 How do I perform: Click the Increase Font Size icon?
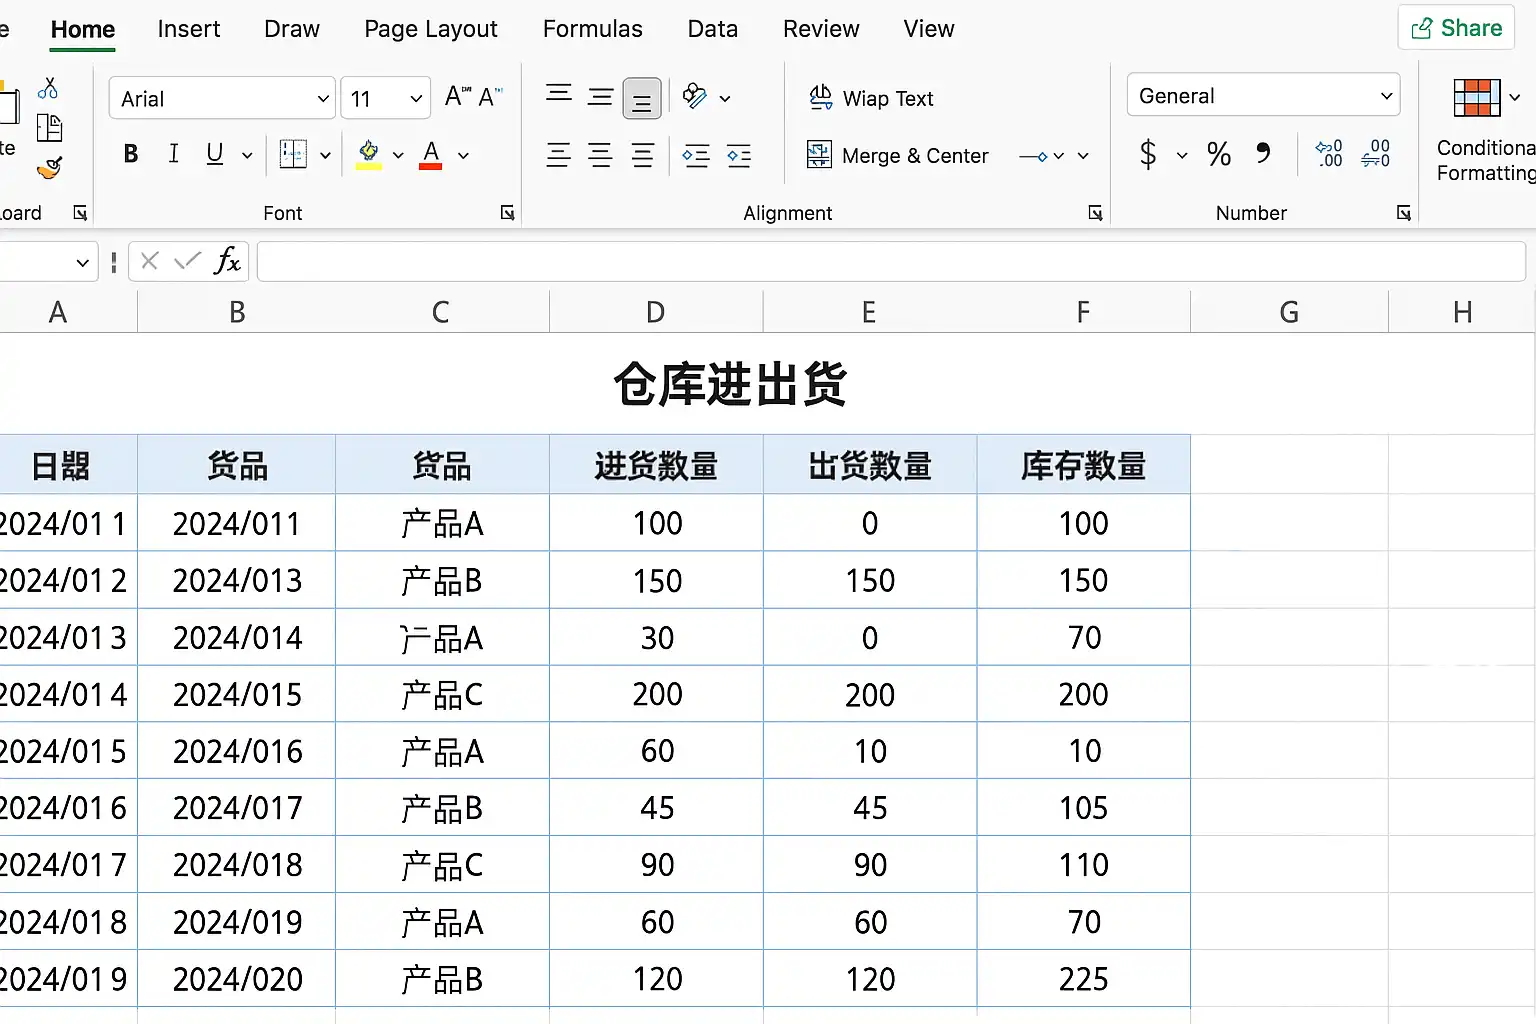(x=458, y=96)
